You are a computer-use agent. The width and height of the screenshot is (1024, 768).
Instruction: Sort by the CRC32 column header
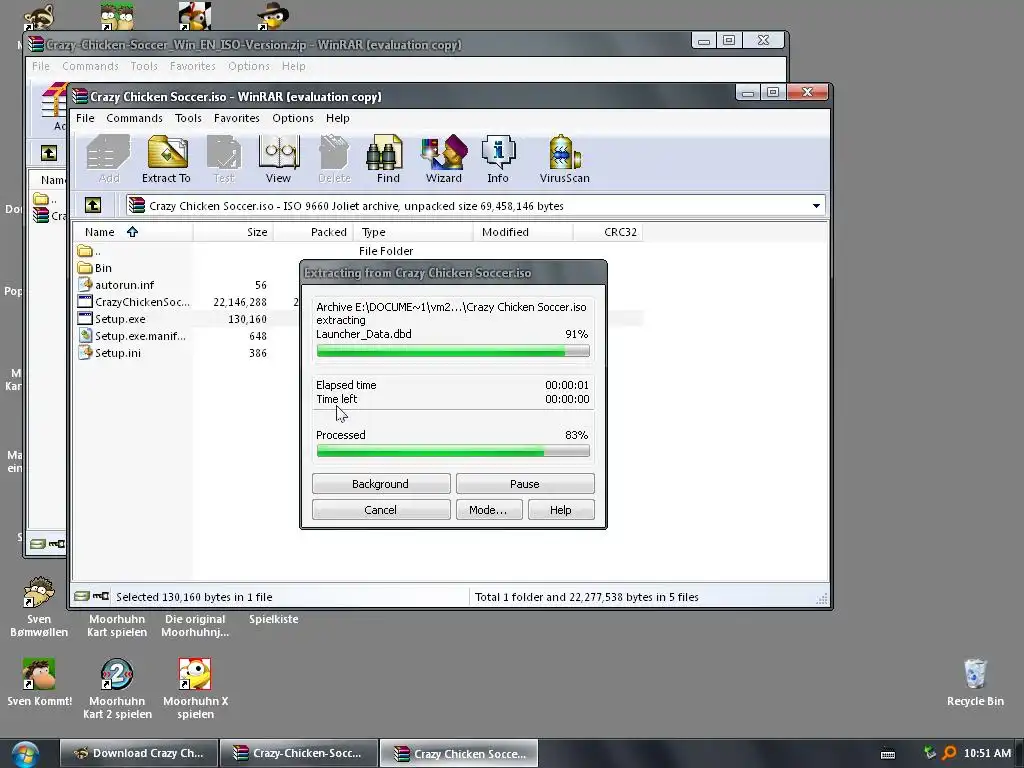tap(608, 232)
